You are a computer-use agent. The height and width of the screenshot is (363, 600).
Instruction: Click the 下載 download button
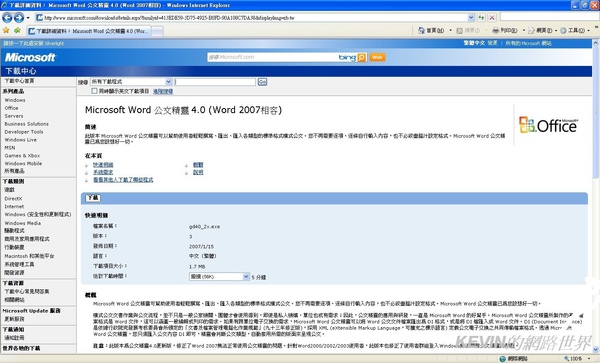(93, 198)
